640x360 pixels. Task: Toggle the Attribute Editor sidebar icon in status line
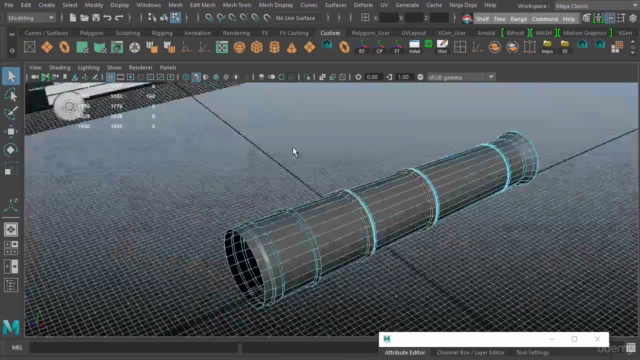click(x=610, y=18)
